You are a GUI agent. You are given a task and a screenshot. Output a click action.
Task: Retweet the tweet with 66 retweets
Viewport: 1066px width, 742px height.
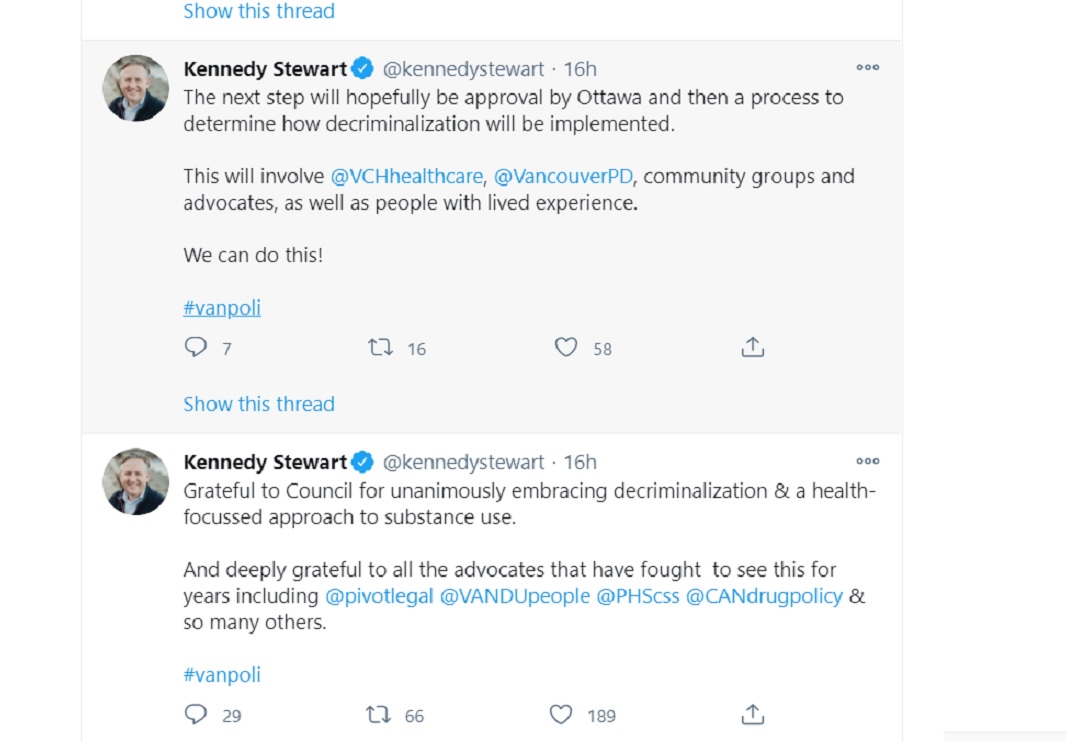[x=378, y=714]
